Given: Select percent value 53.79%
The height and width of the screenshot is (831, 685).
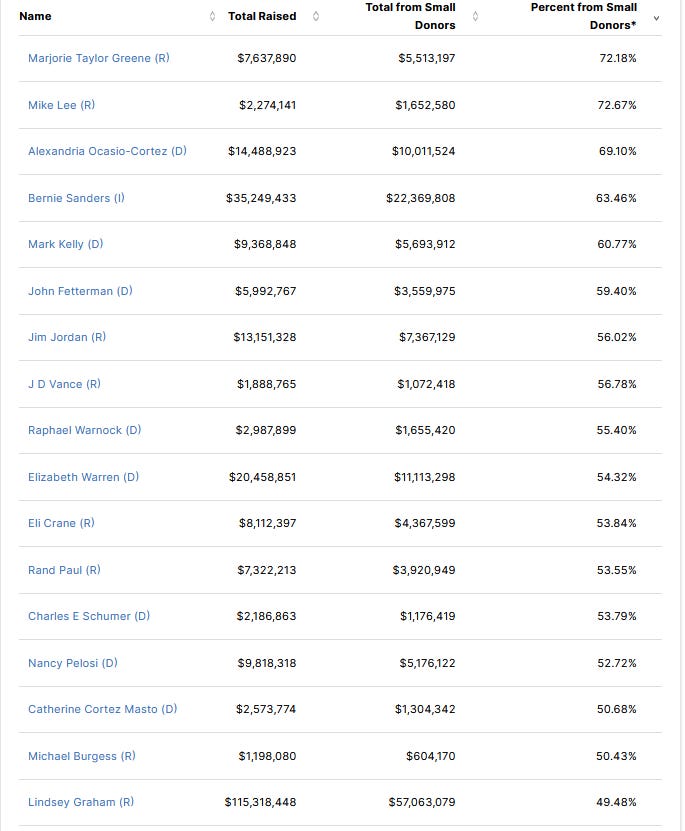Looking at the screenshot, I should pyautogui.click(x=617, y=616).
